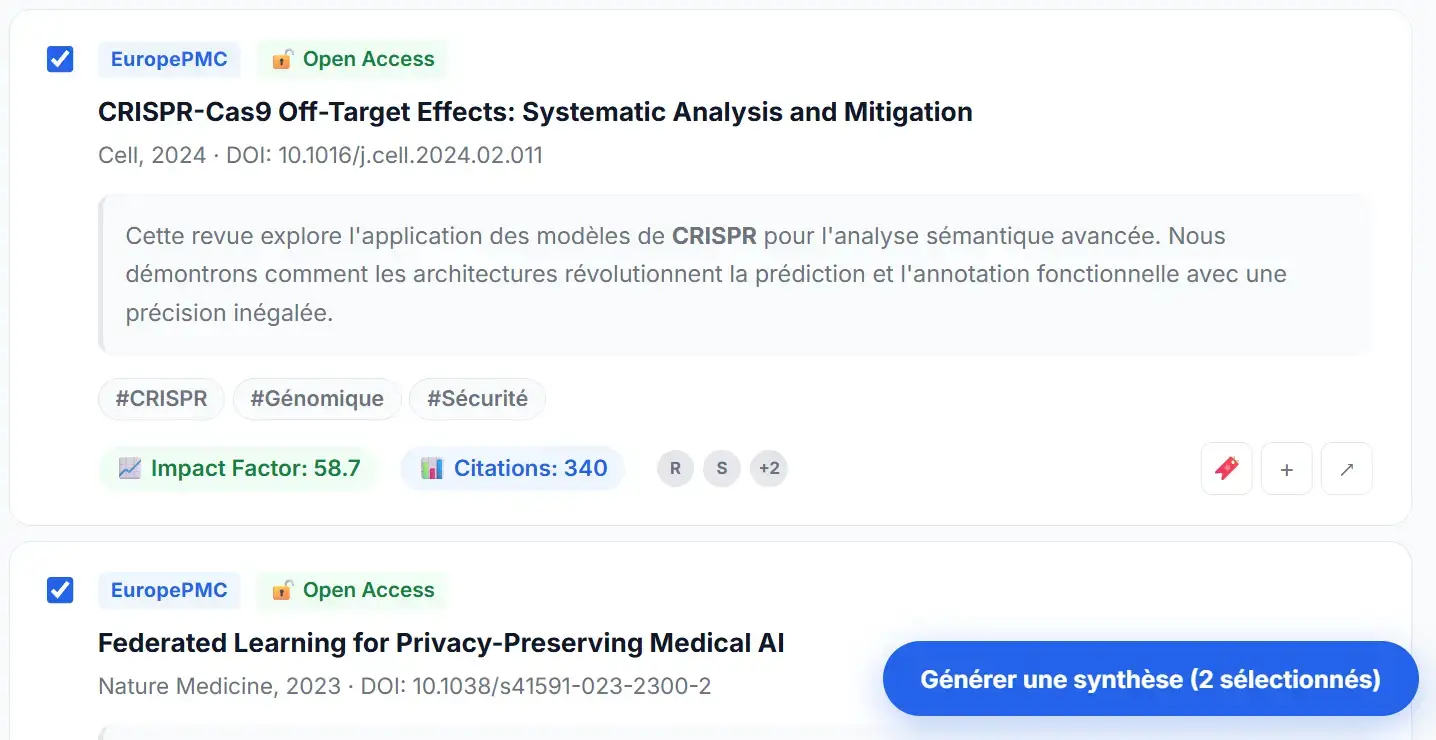Click Open Access badge on Federated Learning
1436x740 pixels.
point(352,590)
